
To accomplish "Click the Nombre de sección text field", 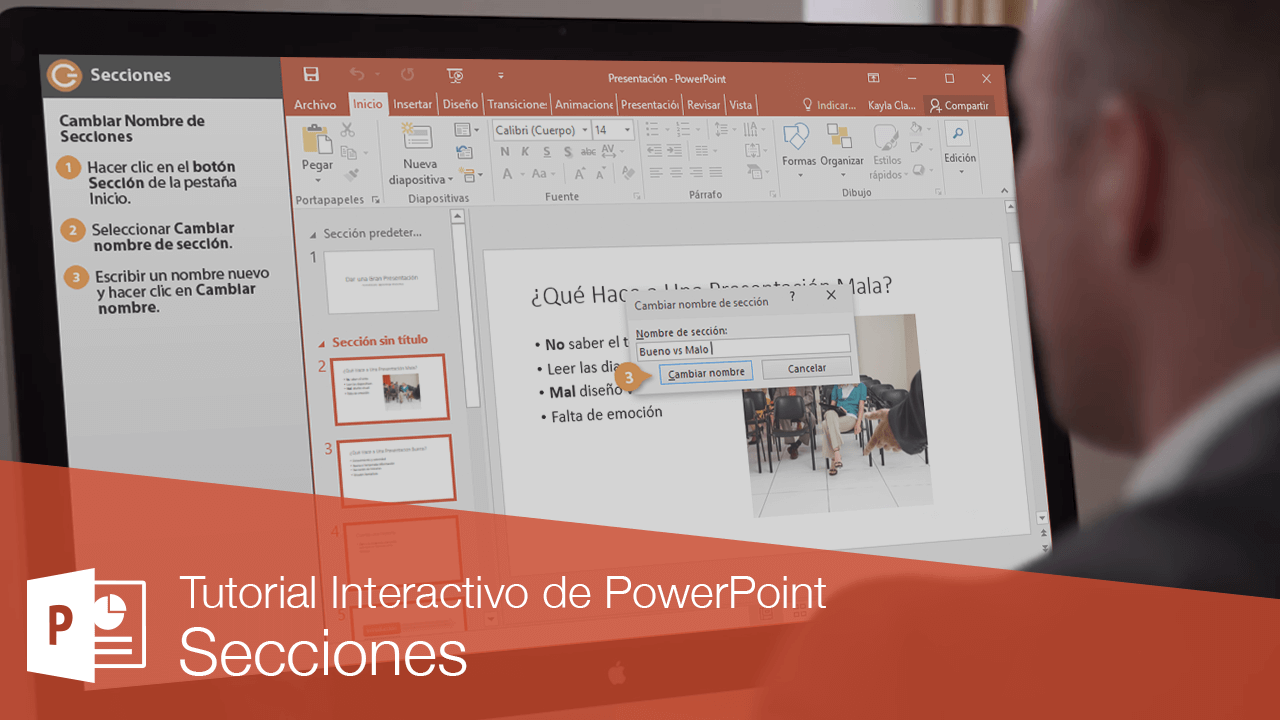I will click(743, 346).
